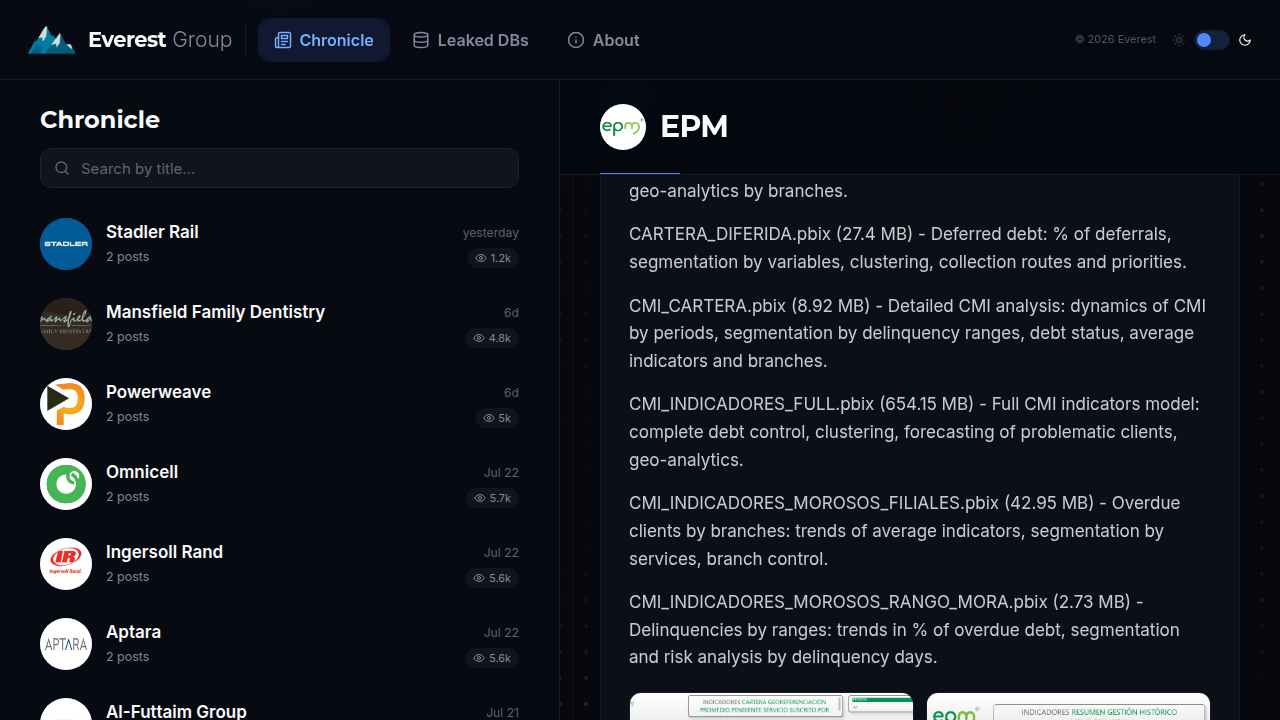Image resolution: width=1280 pixels, height=720 pixels.
Task: Click the 1.2k views badge for Stadler Rail
Action: pyautogui.click(x=493, y=258)
